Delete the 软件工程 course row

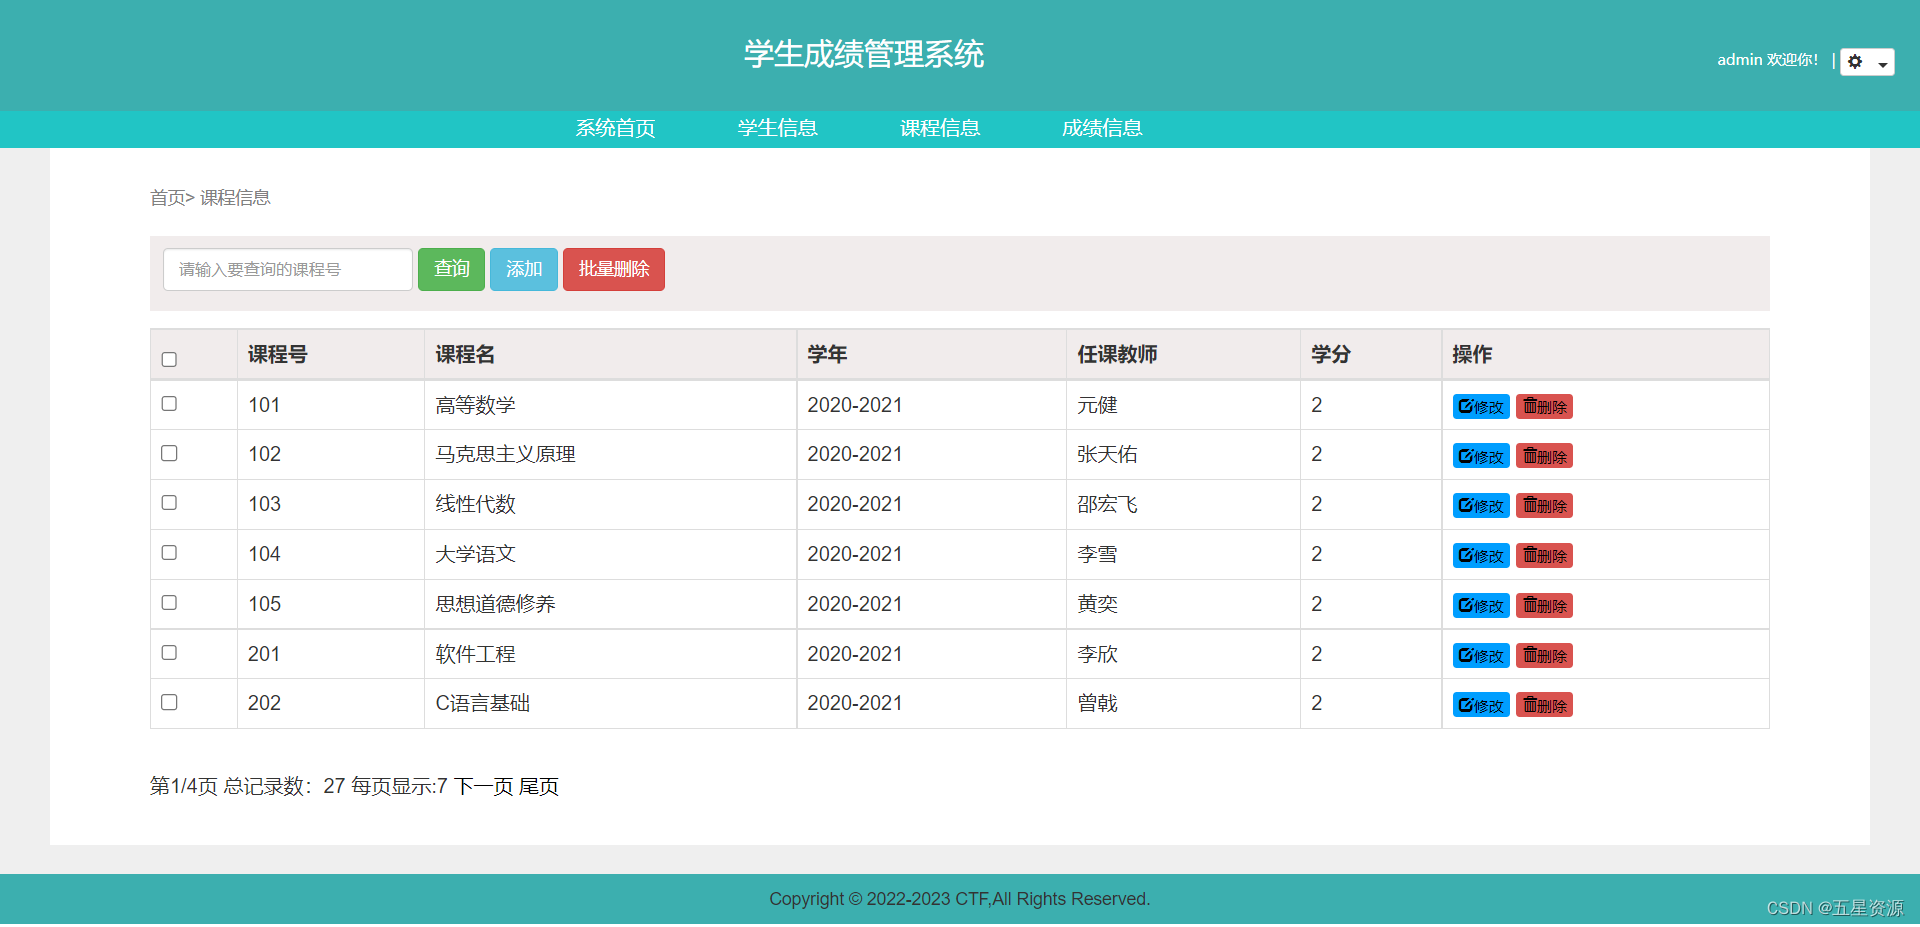tap(1544, 656)
